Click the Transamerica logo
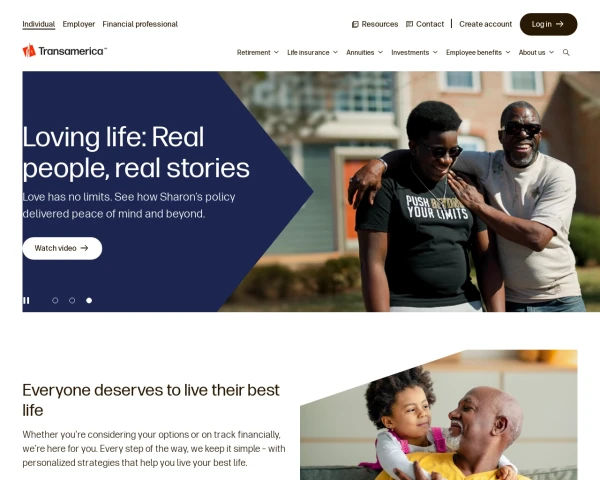The image size is (600, 480). tap(65, 51)
